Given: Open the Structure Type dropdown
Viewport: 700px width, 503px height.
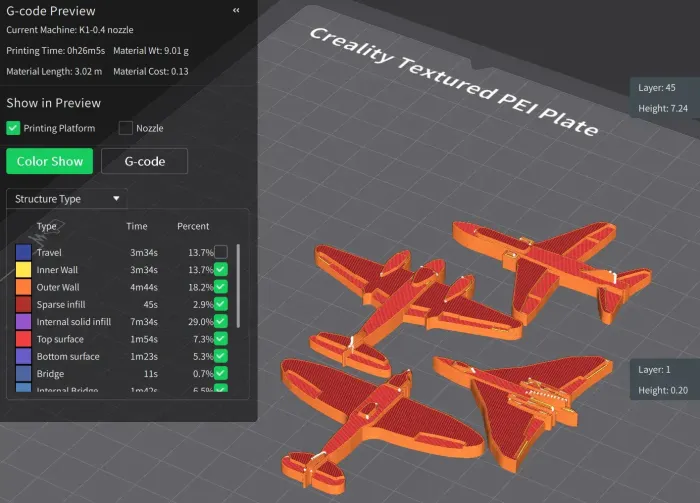Looking at the screenshot, I should coord(67,199).
